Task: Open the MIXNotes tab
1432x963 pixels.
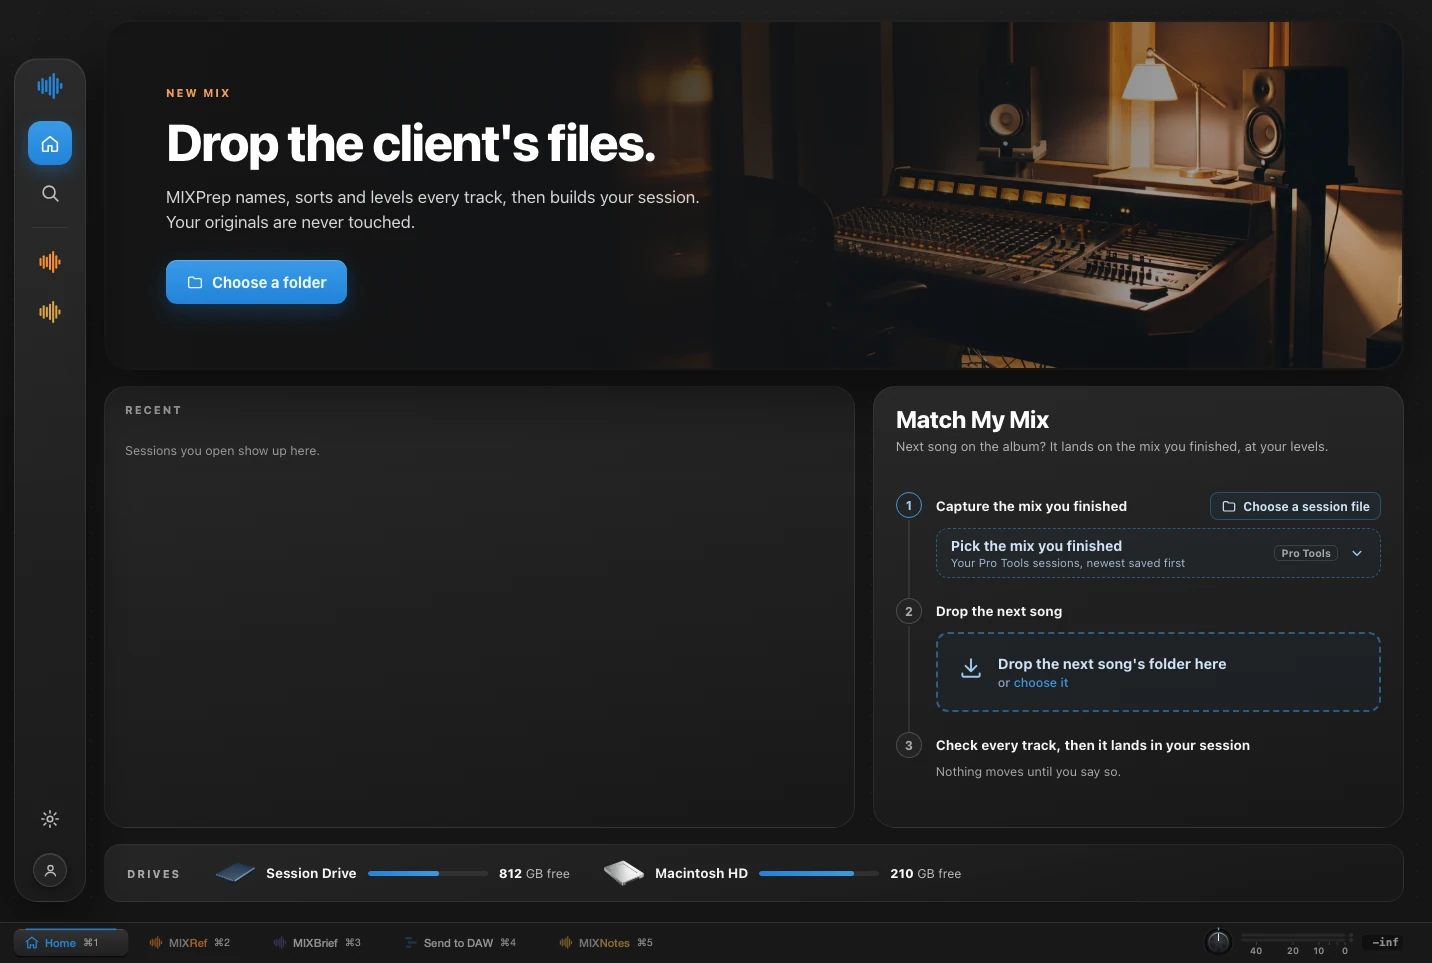Action: pos(606,942)
